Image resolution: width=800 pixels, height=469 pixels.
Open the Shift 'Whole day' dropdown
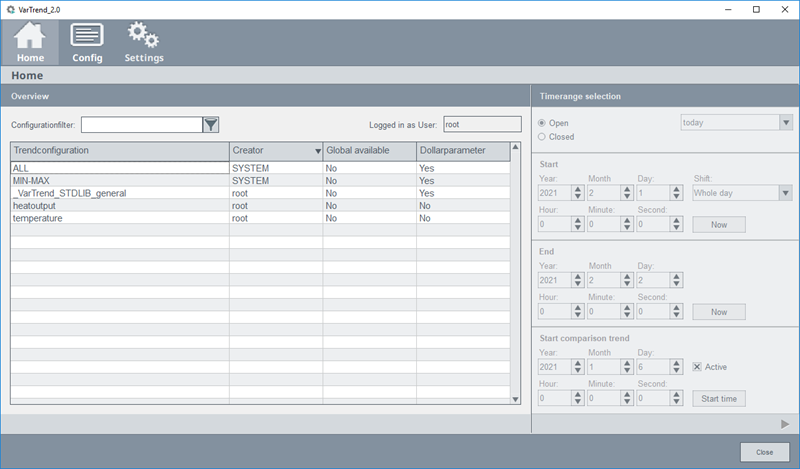(x=786, y=193)
